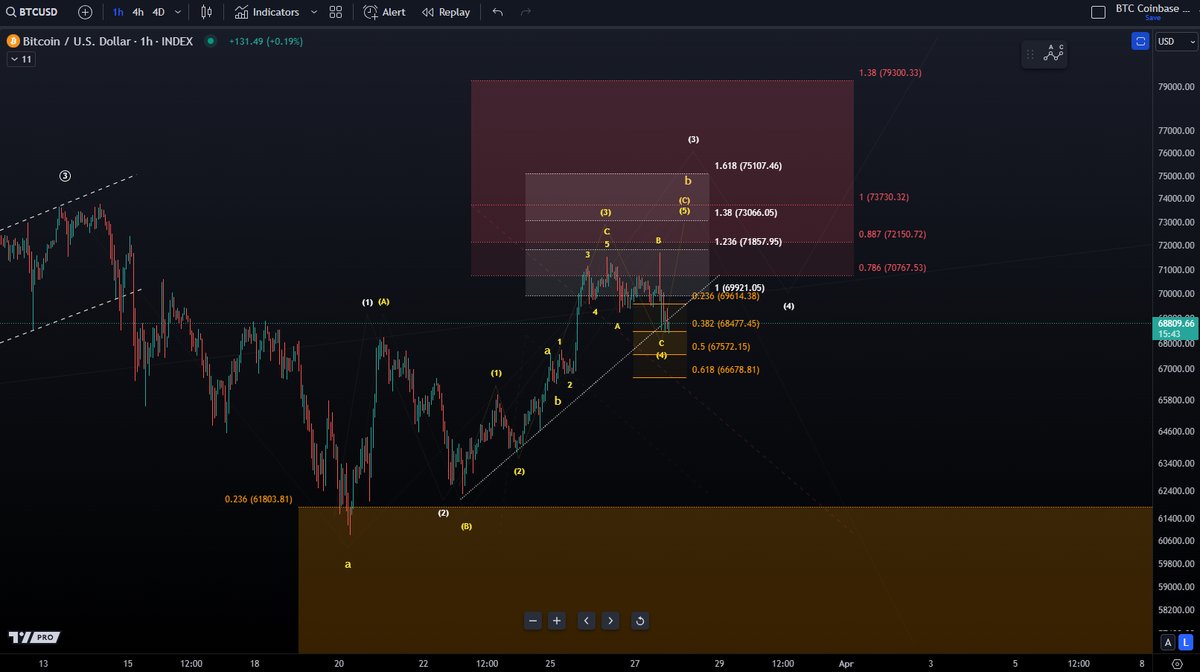1200x672 pixels.
Task: Click the Apr date on time axis
Action: [x=846, y=663]
